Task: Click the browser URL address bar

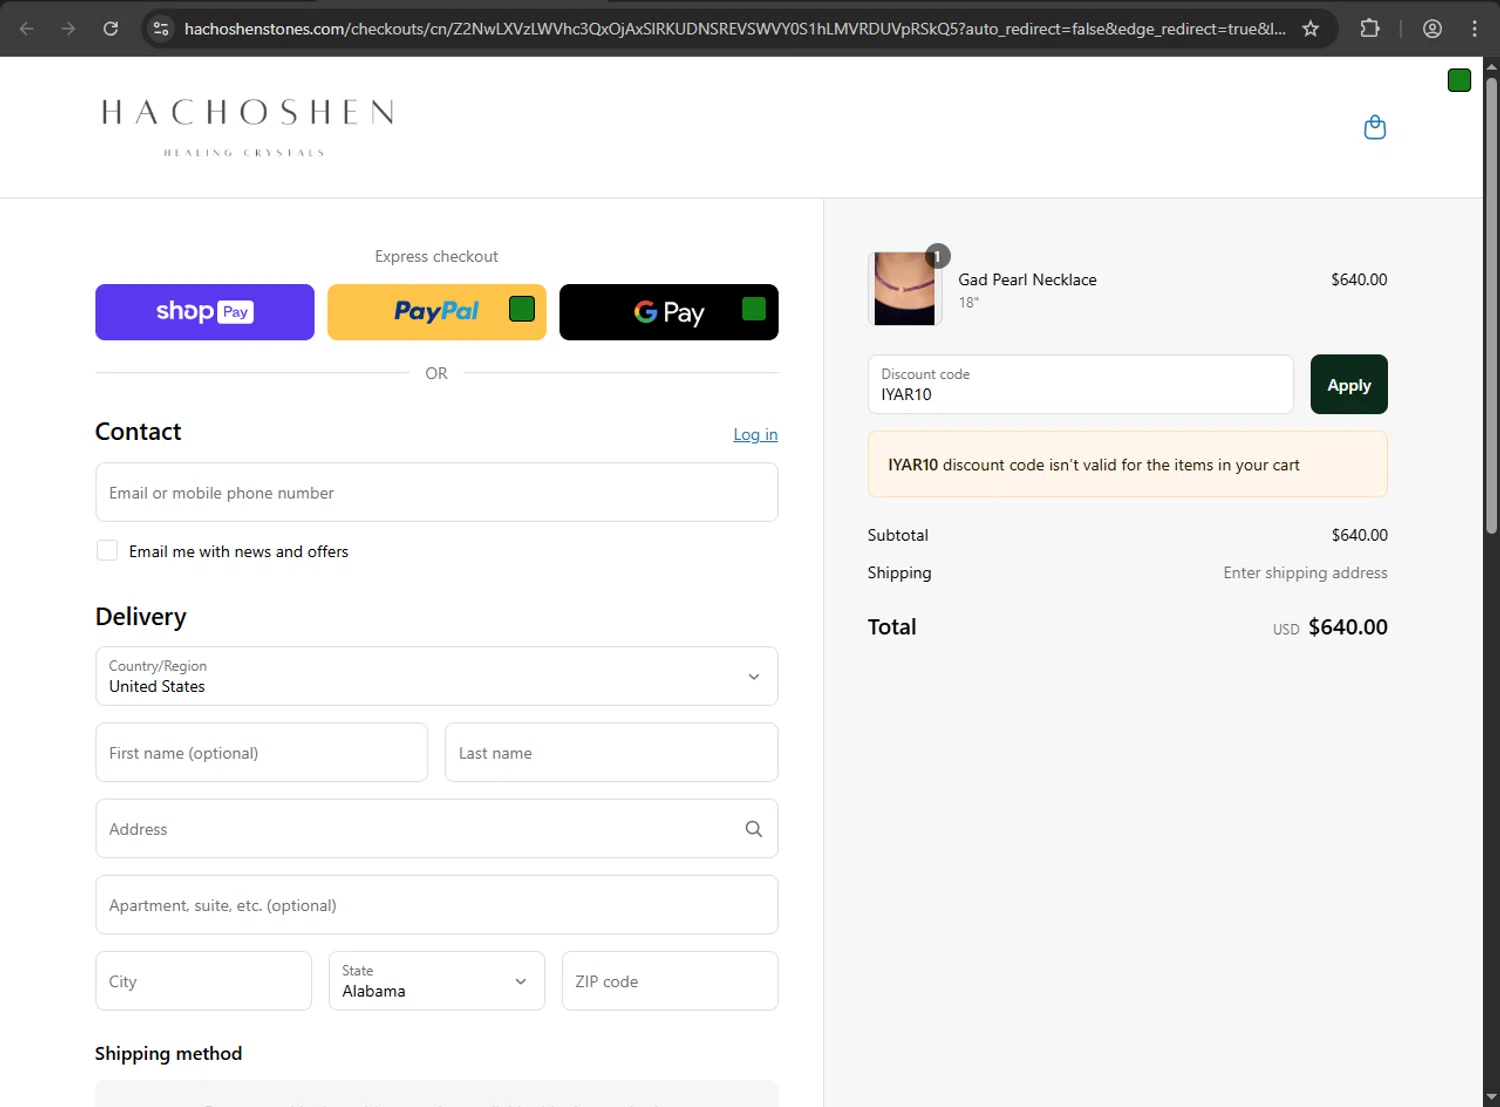Action: (x=735, y=28)
